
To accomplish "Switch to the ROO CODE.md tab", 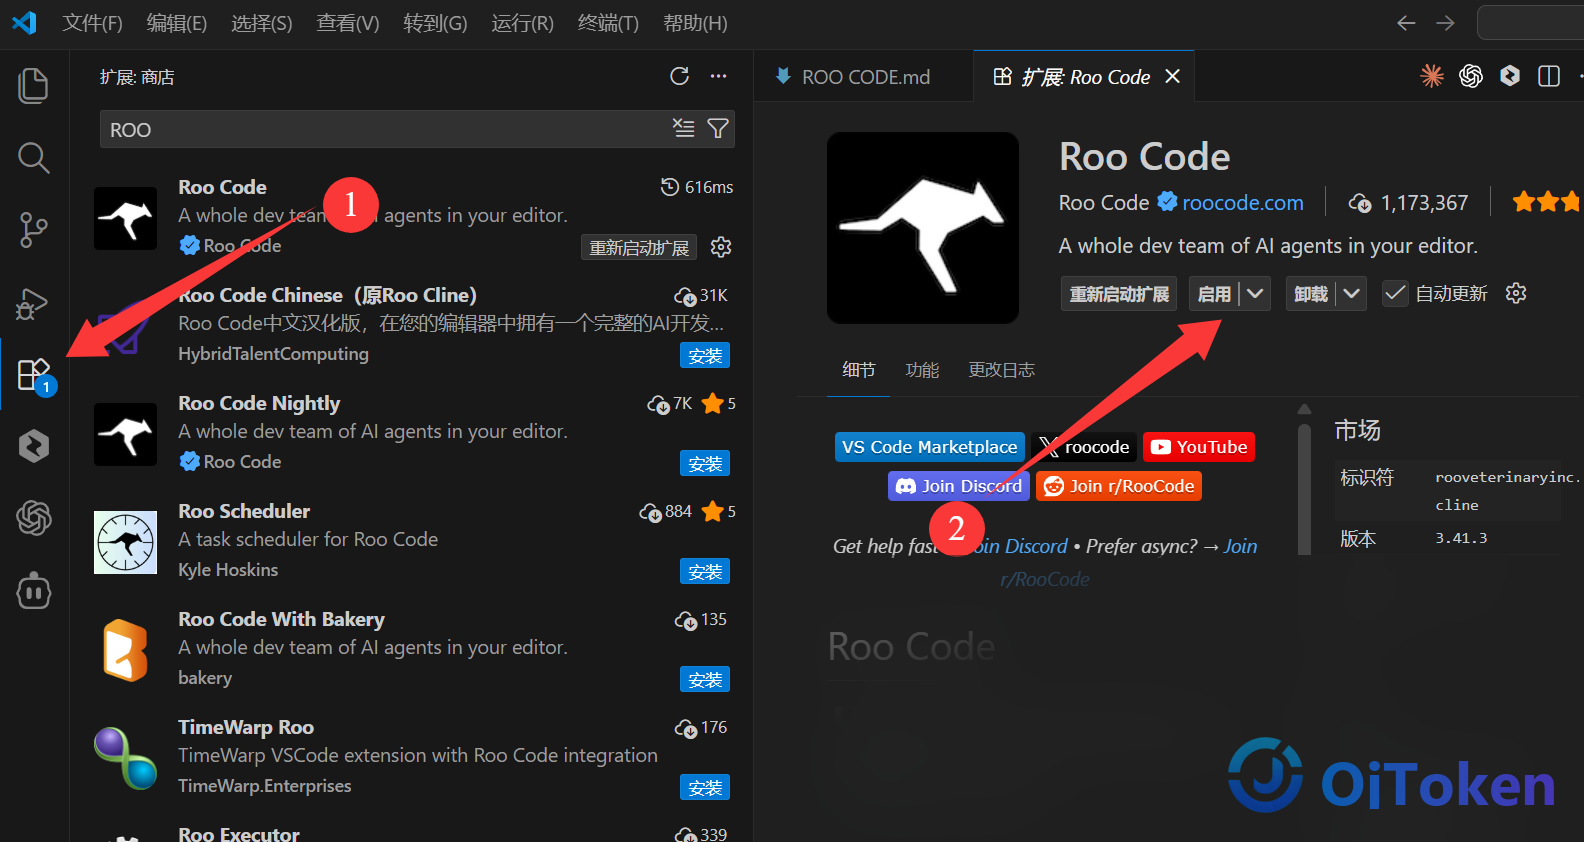I will click(x=864, y=77).
